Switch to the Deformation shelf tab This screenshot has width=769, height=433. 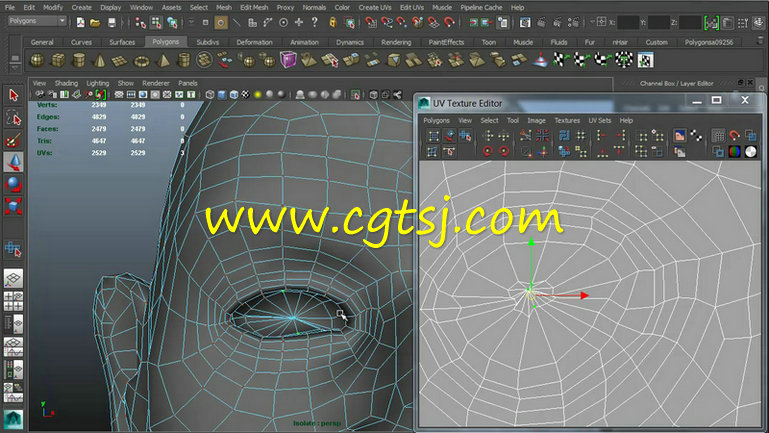(x=254, y=42)
